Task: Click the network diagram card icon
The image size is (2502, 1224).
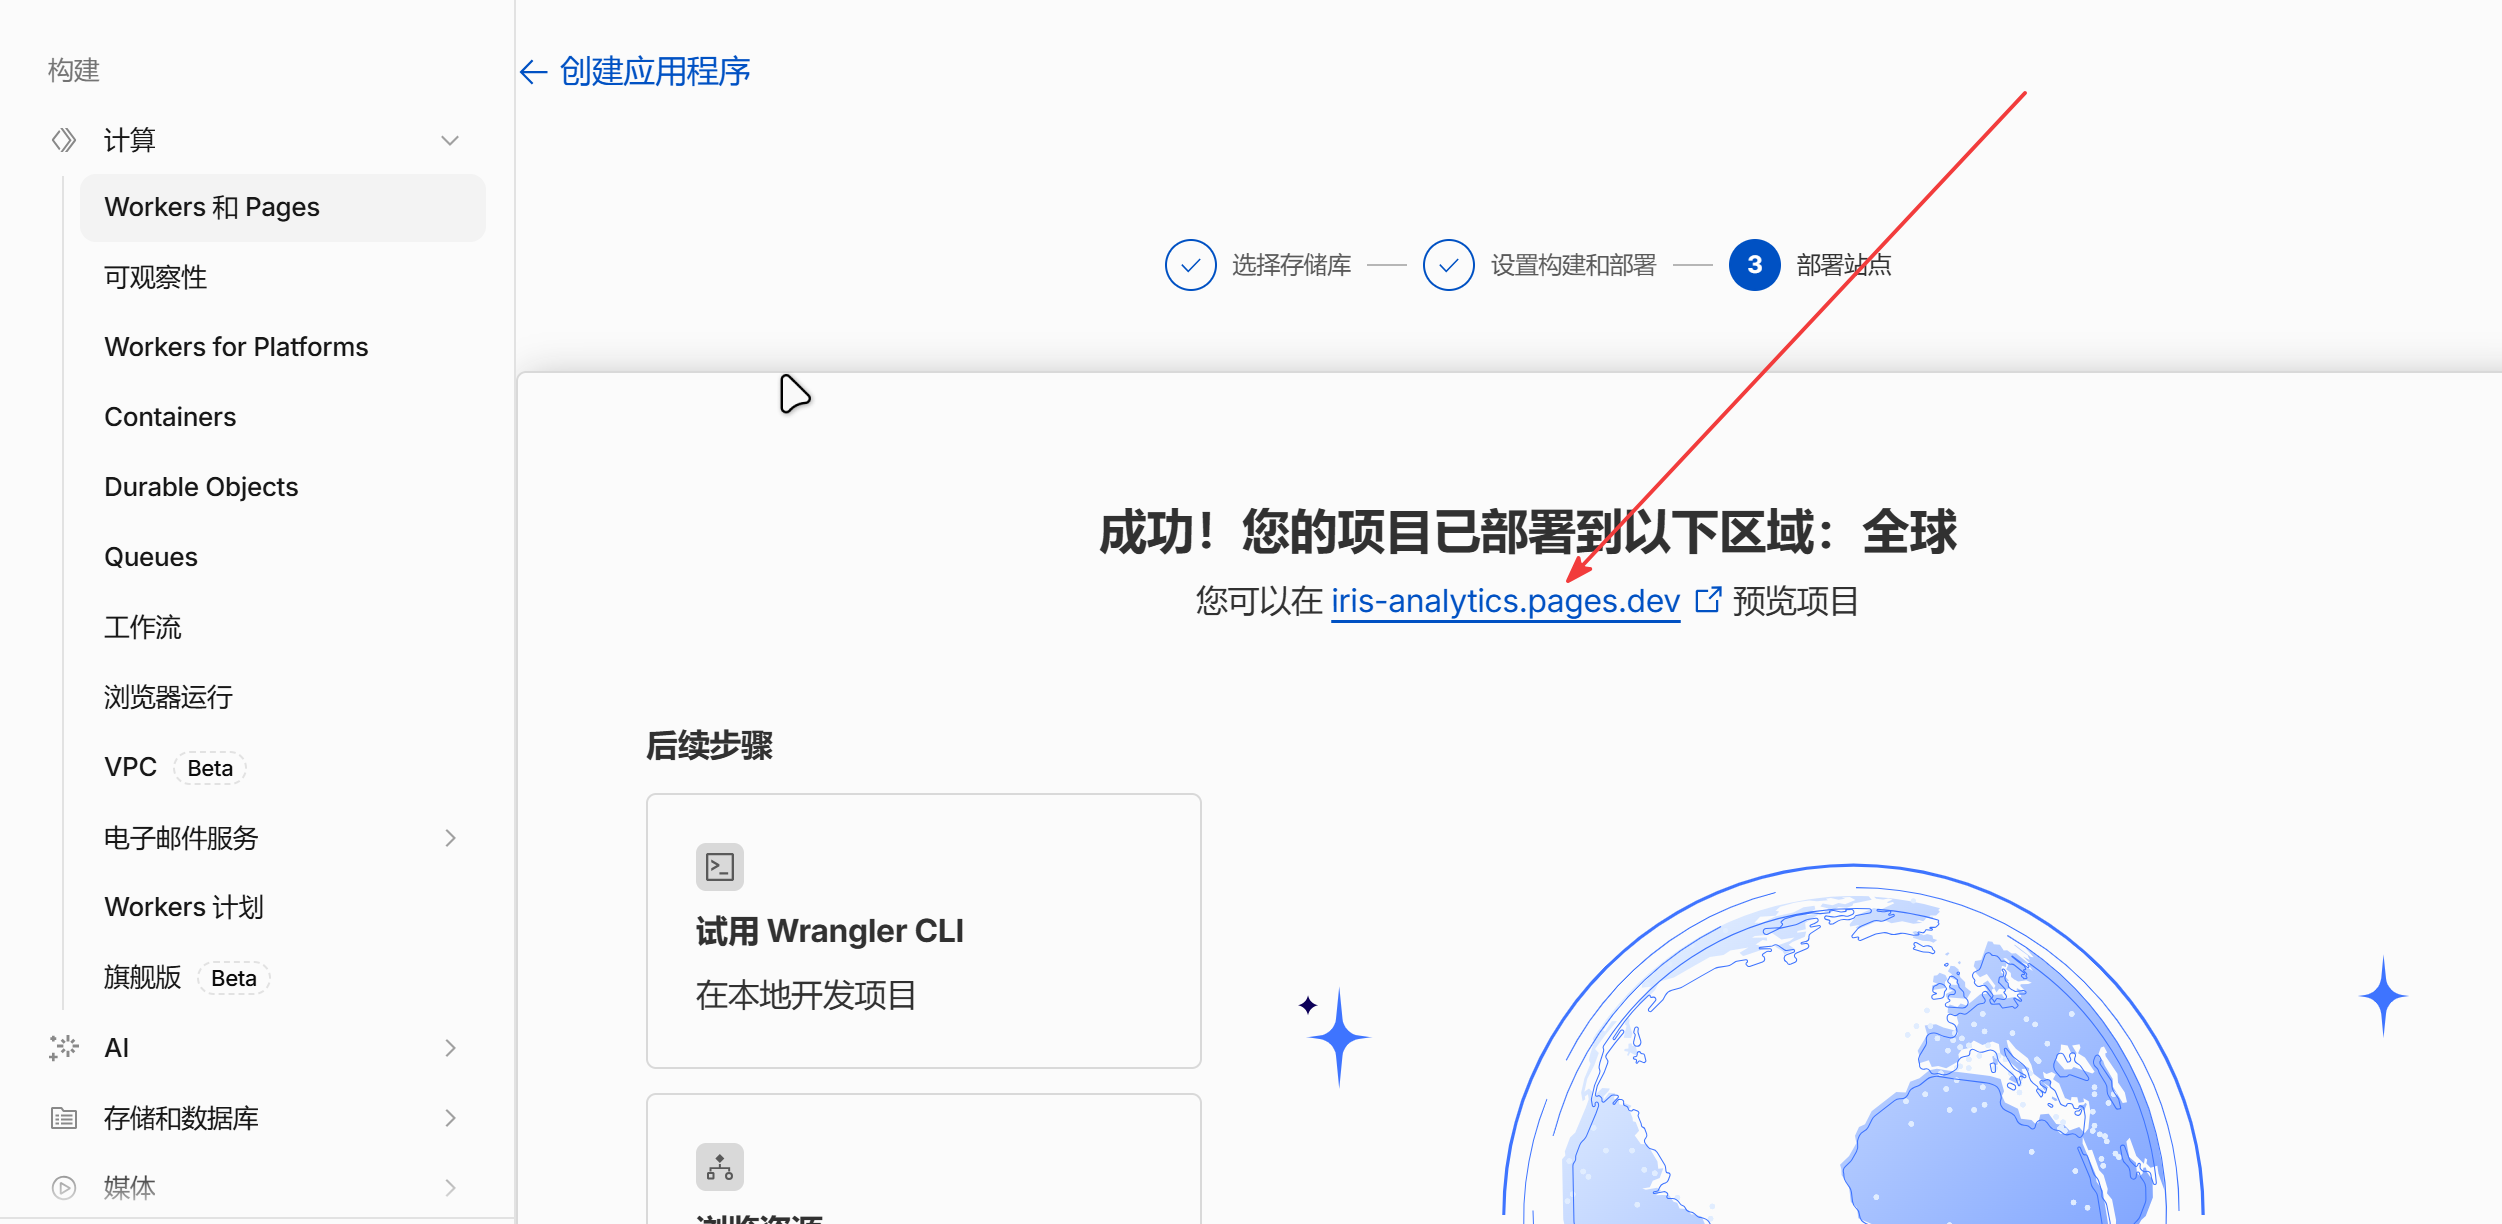Action: coord(720,1167)
